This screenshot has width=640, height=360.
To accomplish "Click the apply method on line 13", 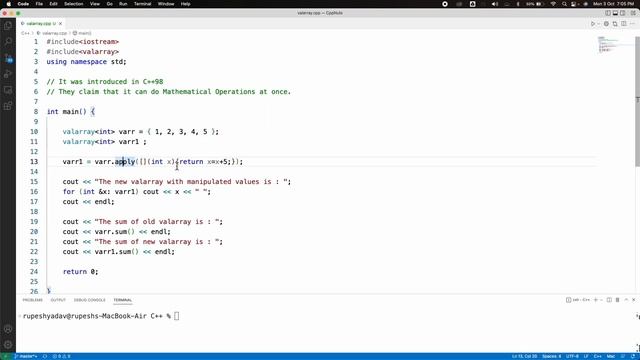I will [125, 162].
